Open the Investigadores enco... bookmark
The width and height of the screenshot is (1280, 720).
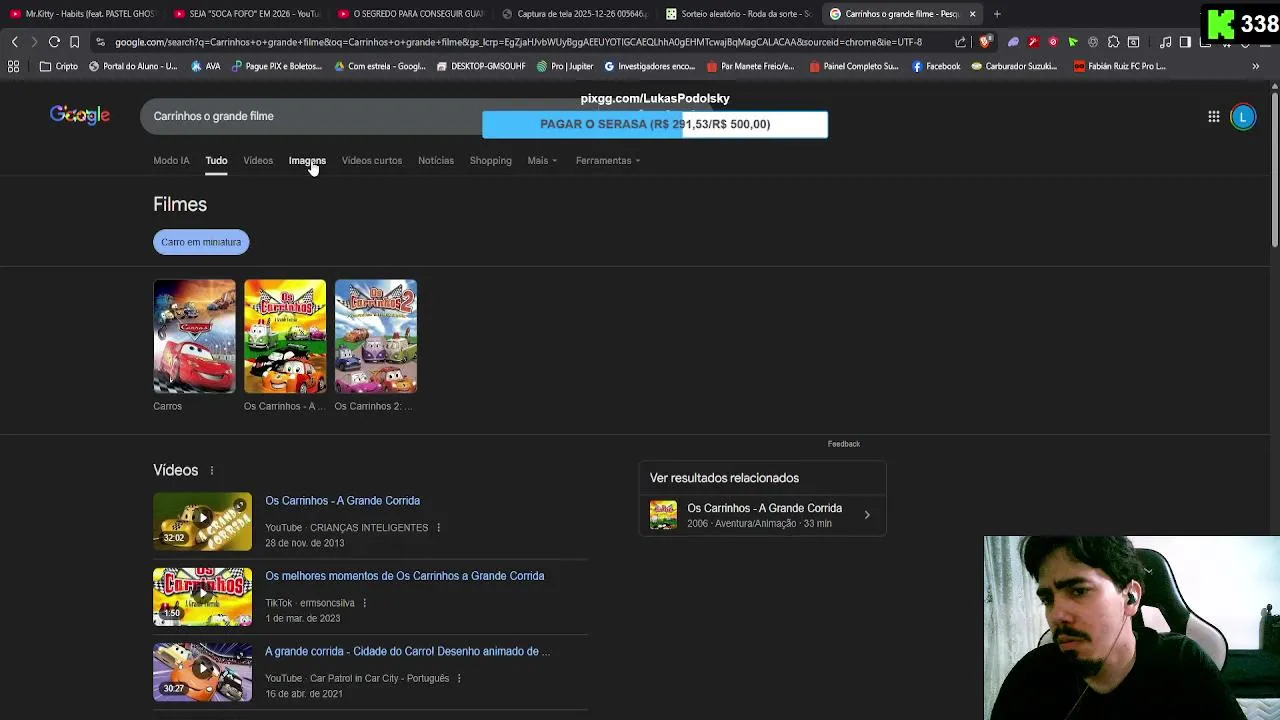(649, 66)
